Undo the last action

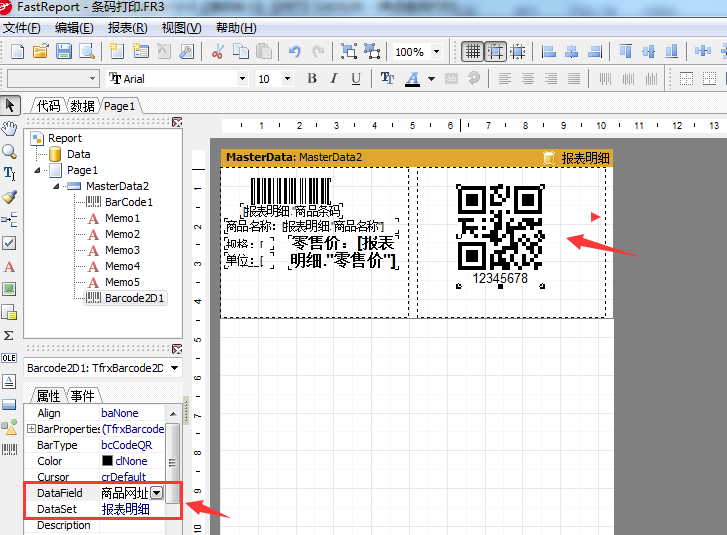[x=294, y=51]
